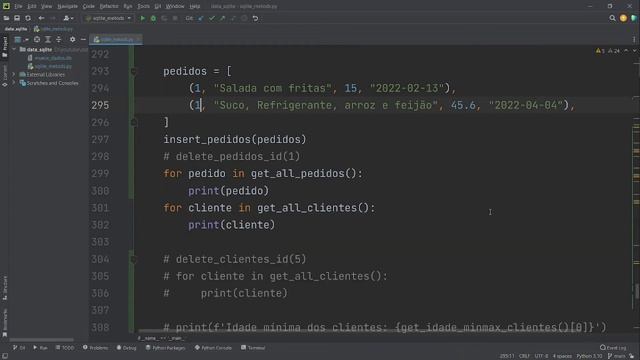The image size is (640, 360).
Task: Fold the pedidos list at line 293
Action: [x=134, y=71]
